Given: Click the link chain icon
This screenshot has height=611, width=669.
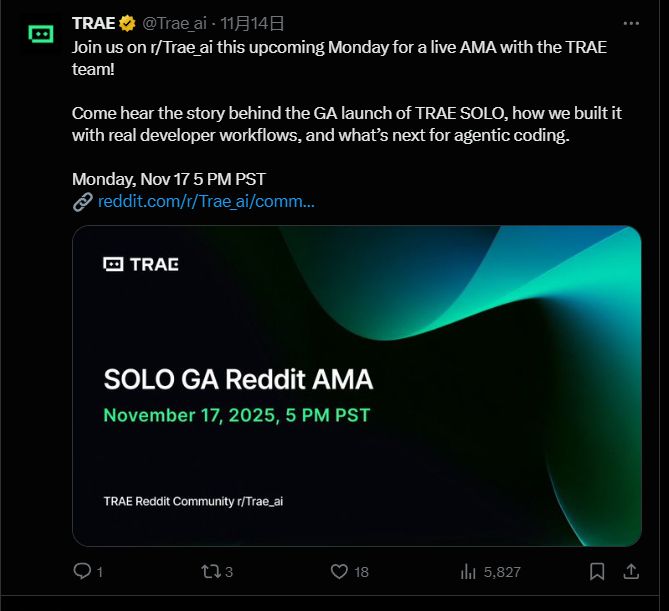Looking at the screenshot, I should pos(83,201).
